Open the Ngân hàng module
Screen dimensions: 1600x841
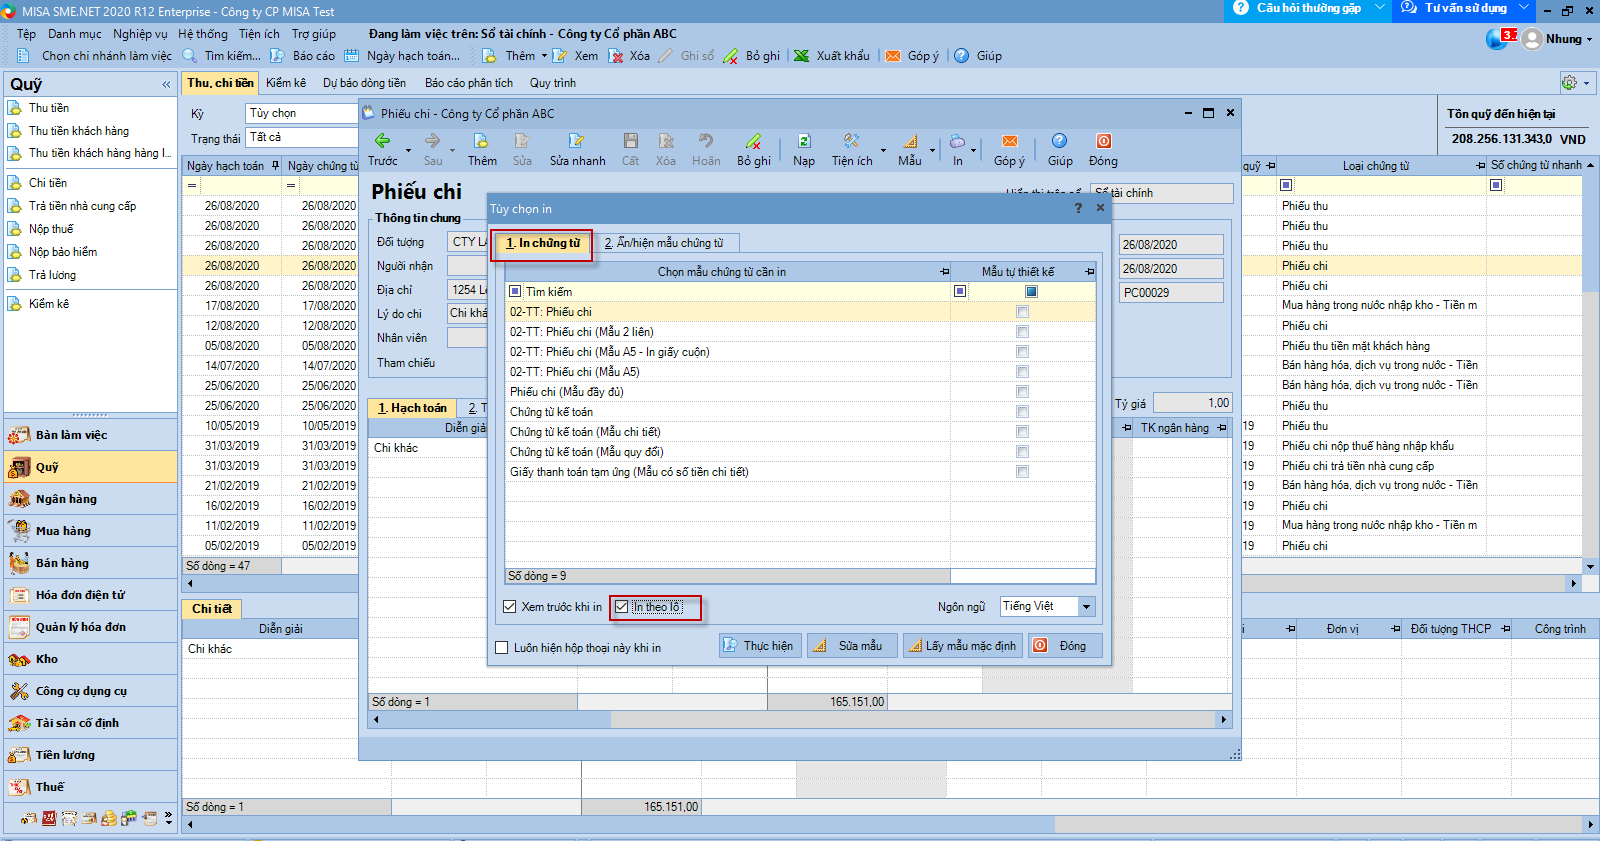[91, 499]
